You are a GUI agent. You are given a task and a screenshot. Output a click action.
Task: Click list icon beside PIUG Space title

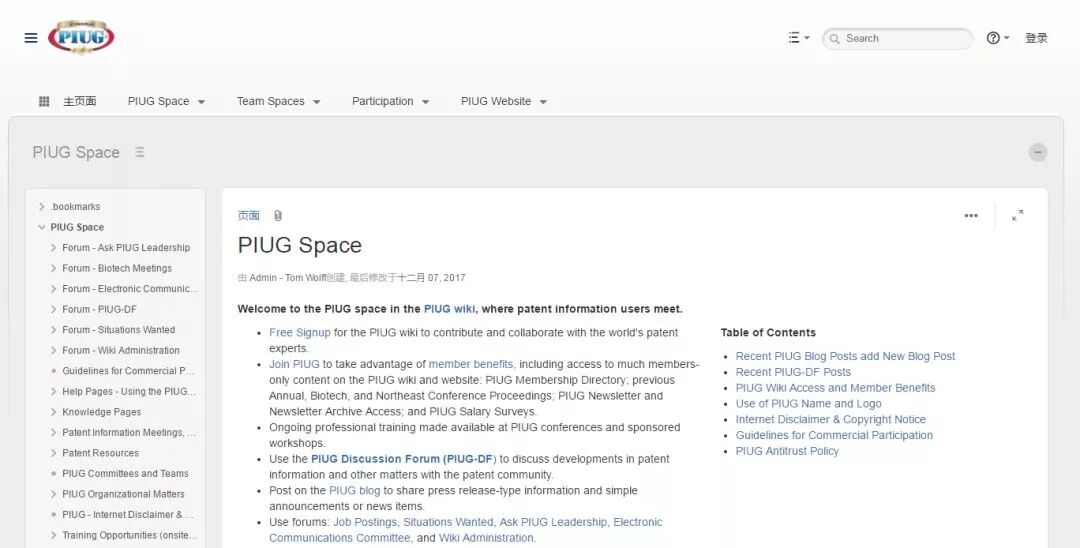[140, 152]
